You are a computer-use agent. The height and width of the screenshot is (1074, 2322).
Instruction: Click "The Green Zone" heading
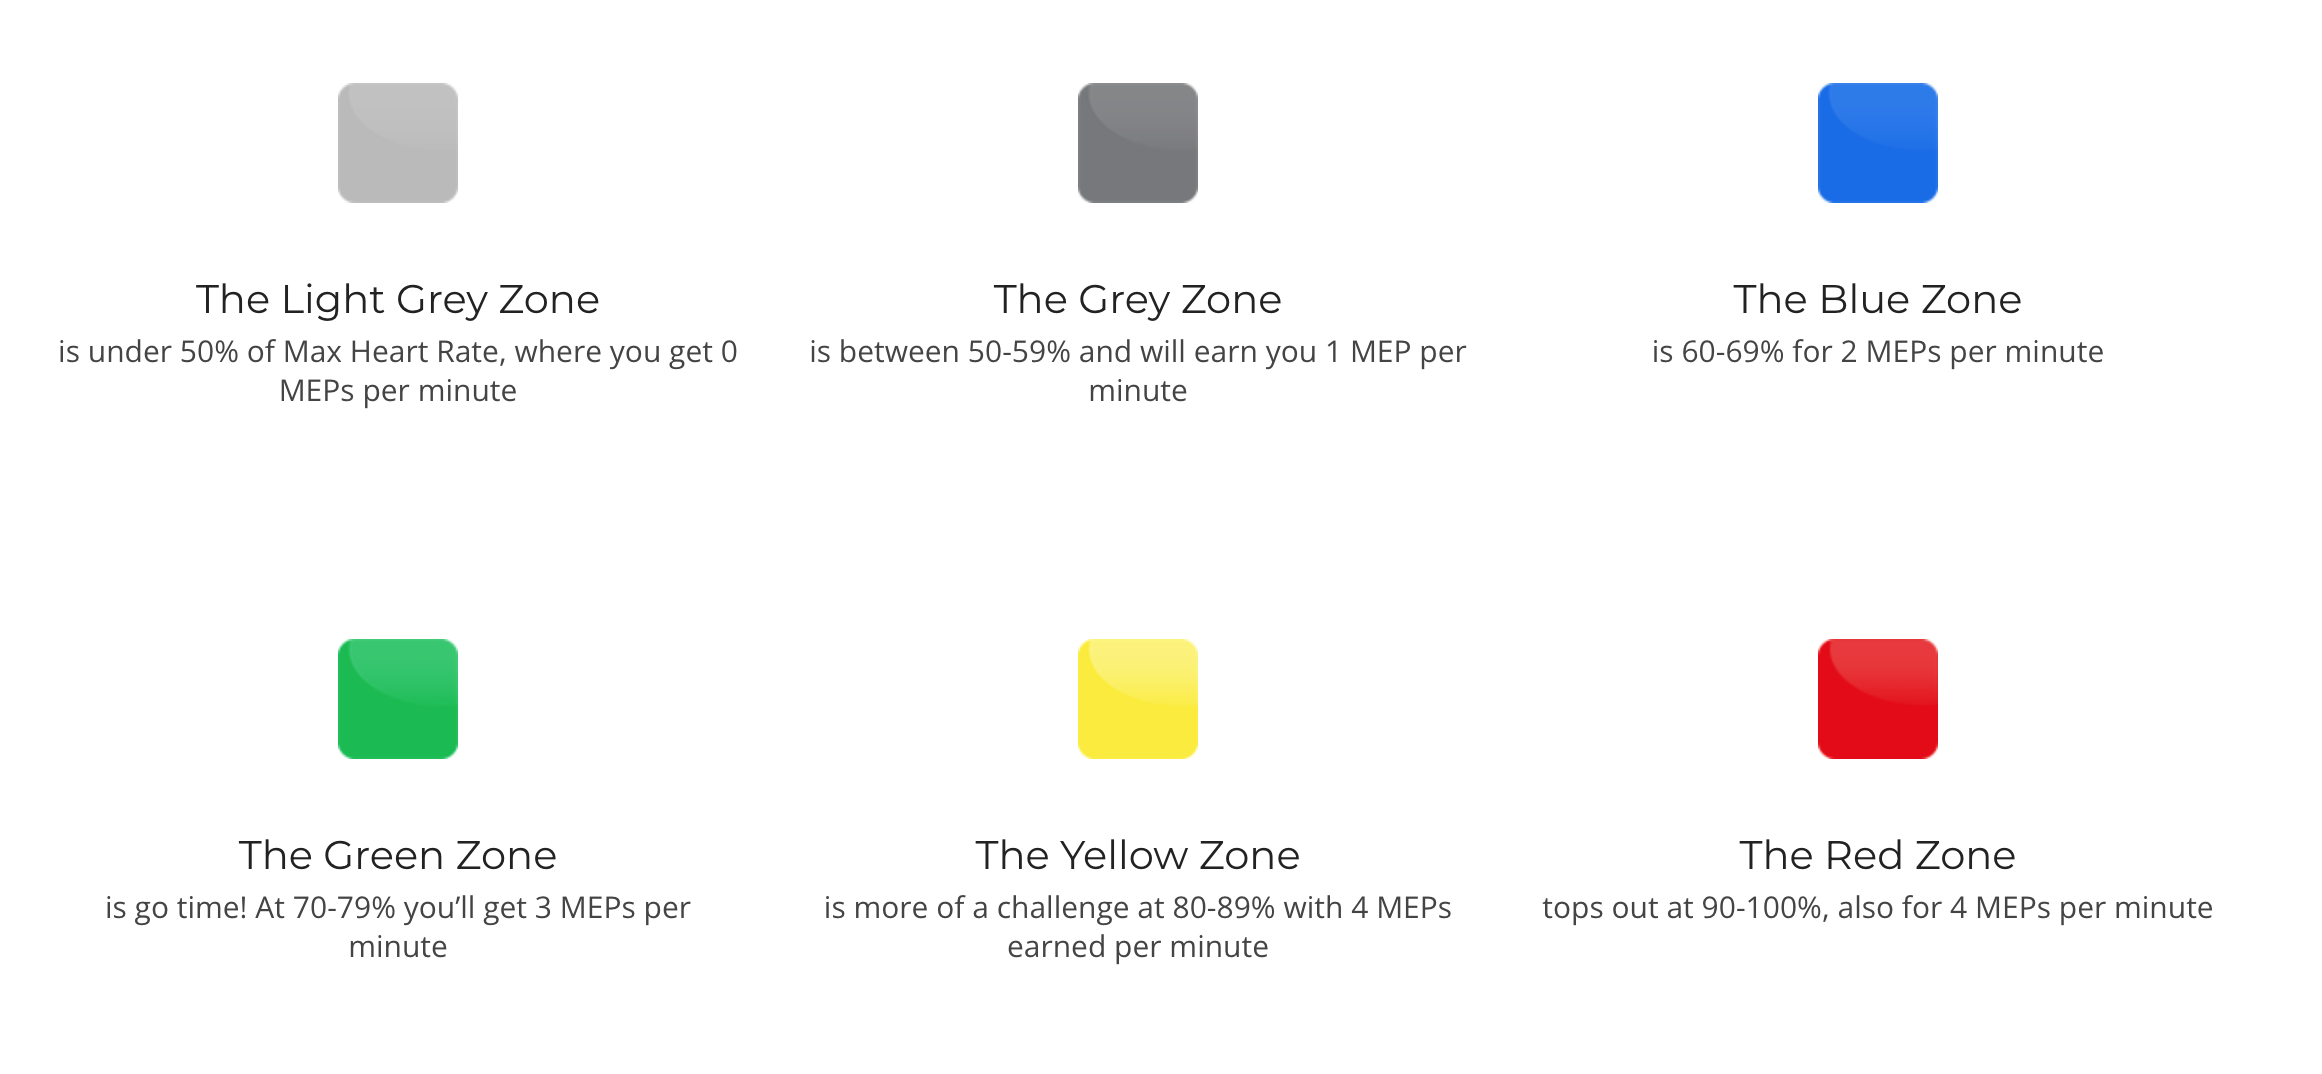pyautogui.click(x=398, y=855)
